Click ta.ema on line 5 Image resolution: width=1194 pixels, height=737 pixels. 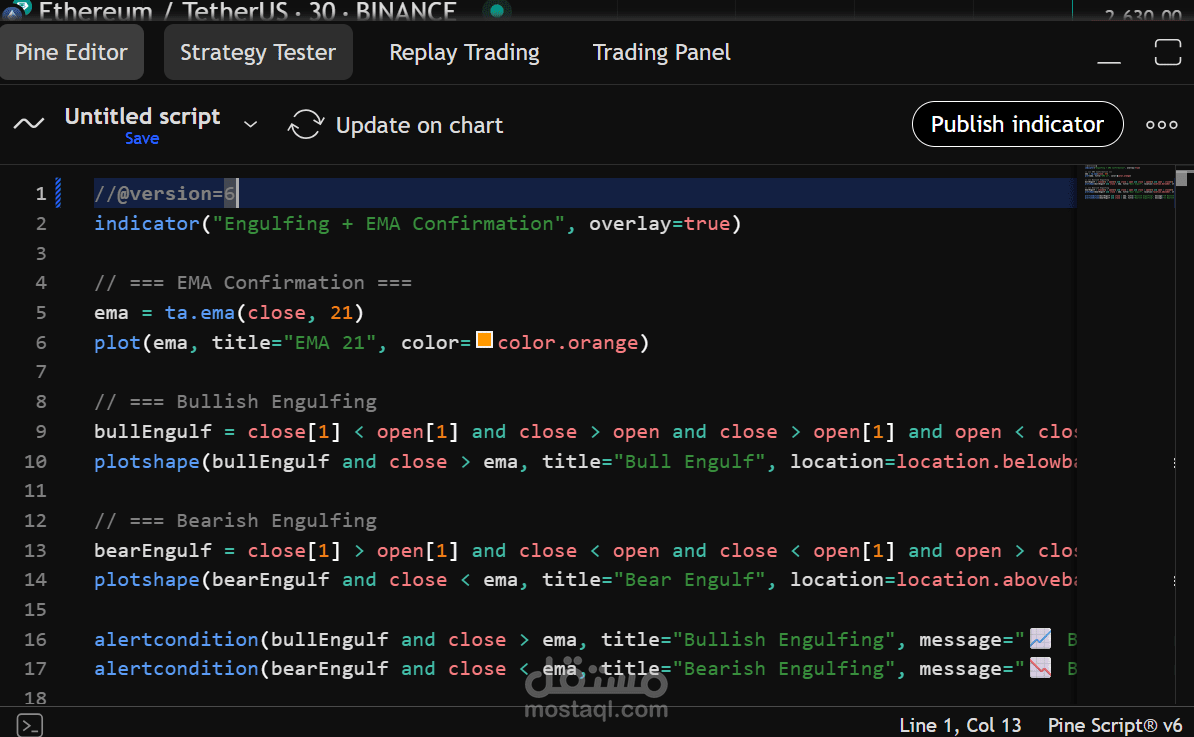click(200, 313)
